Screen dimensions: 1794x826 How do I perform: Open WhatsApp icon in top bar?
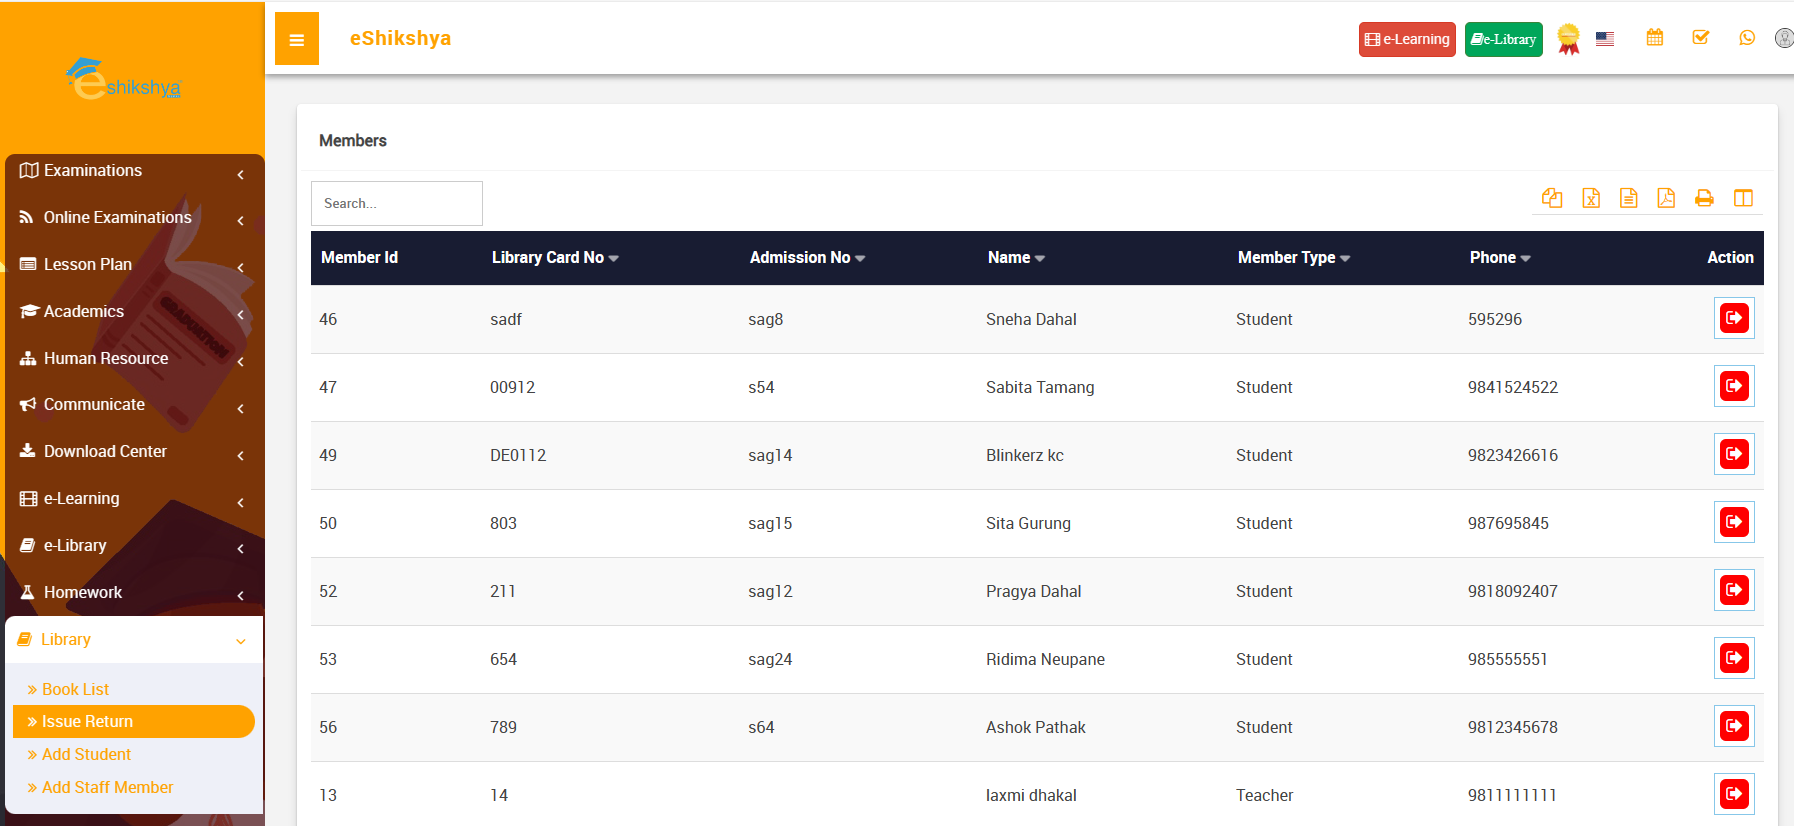pos(1747,38)
